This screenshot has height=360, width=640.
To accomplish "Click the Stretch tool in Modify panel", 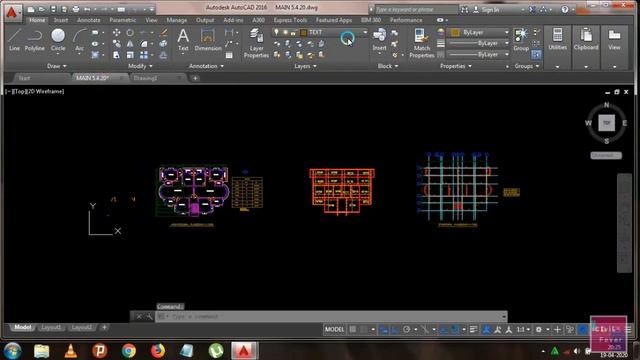I will pos(116,55).
